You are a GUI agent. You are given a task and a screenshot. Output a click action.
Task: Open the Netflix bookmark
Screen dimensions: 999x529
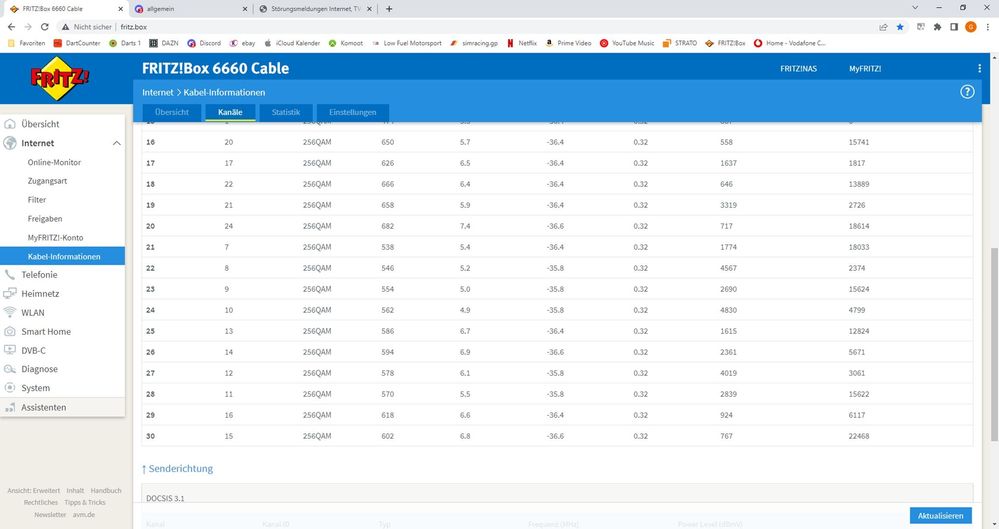pyautogui.click(x=522, y=43)
